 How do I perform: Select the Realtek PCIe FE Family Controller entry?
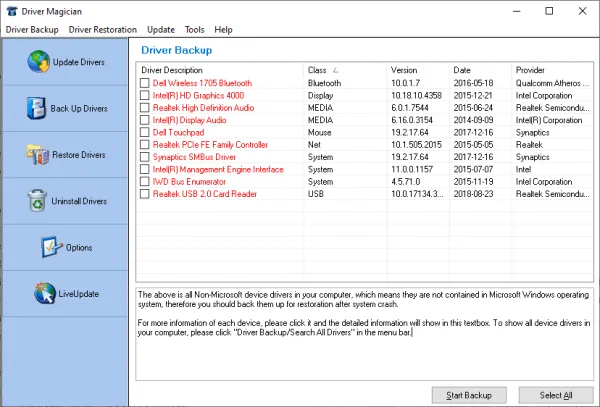pyautogui.click(x=210, y=145)
